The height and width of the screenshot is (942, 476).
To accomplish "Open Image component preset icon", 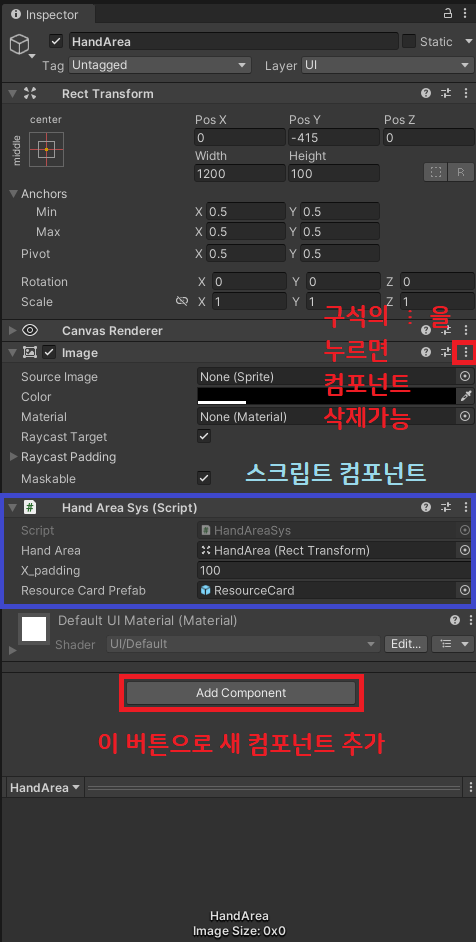I will click(x=445, y=353).
